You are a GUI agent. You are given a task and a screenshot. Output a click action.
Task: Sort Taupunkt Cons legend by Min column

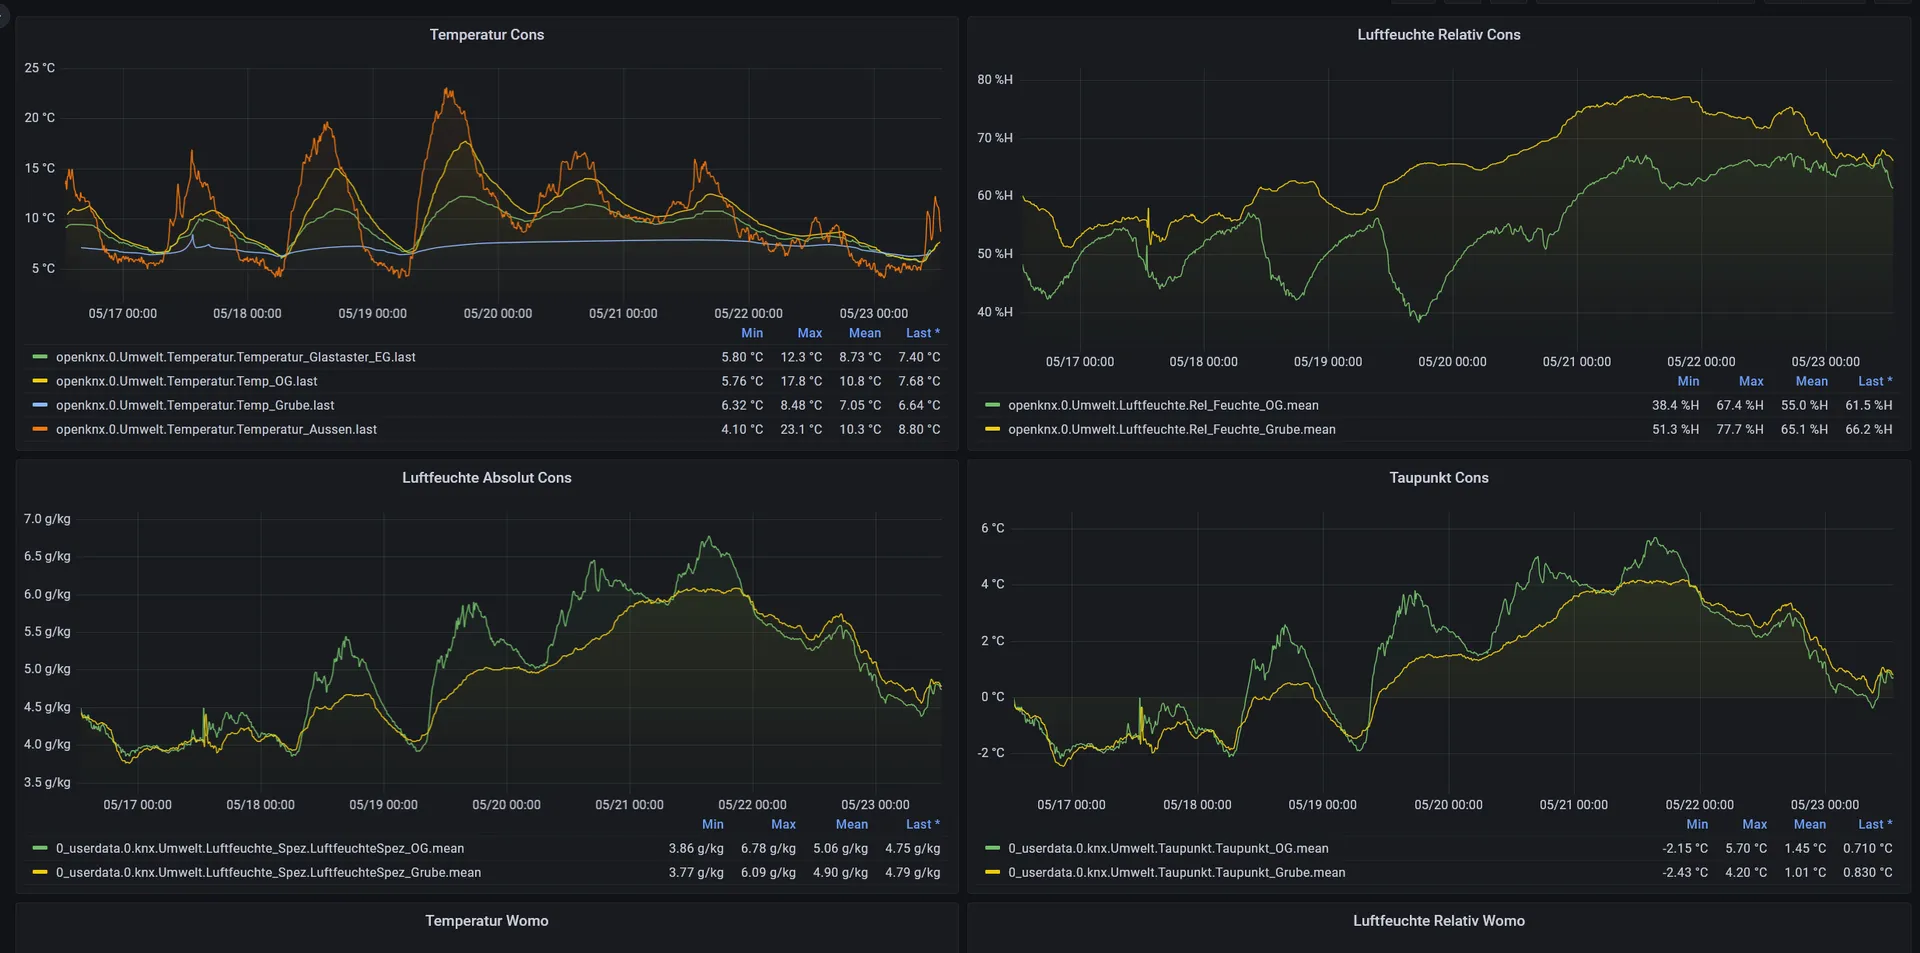click(1696, 825)
